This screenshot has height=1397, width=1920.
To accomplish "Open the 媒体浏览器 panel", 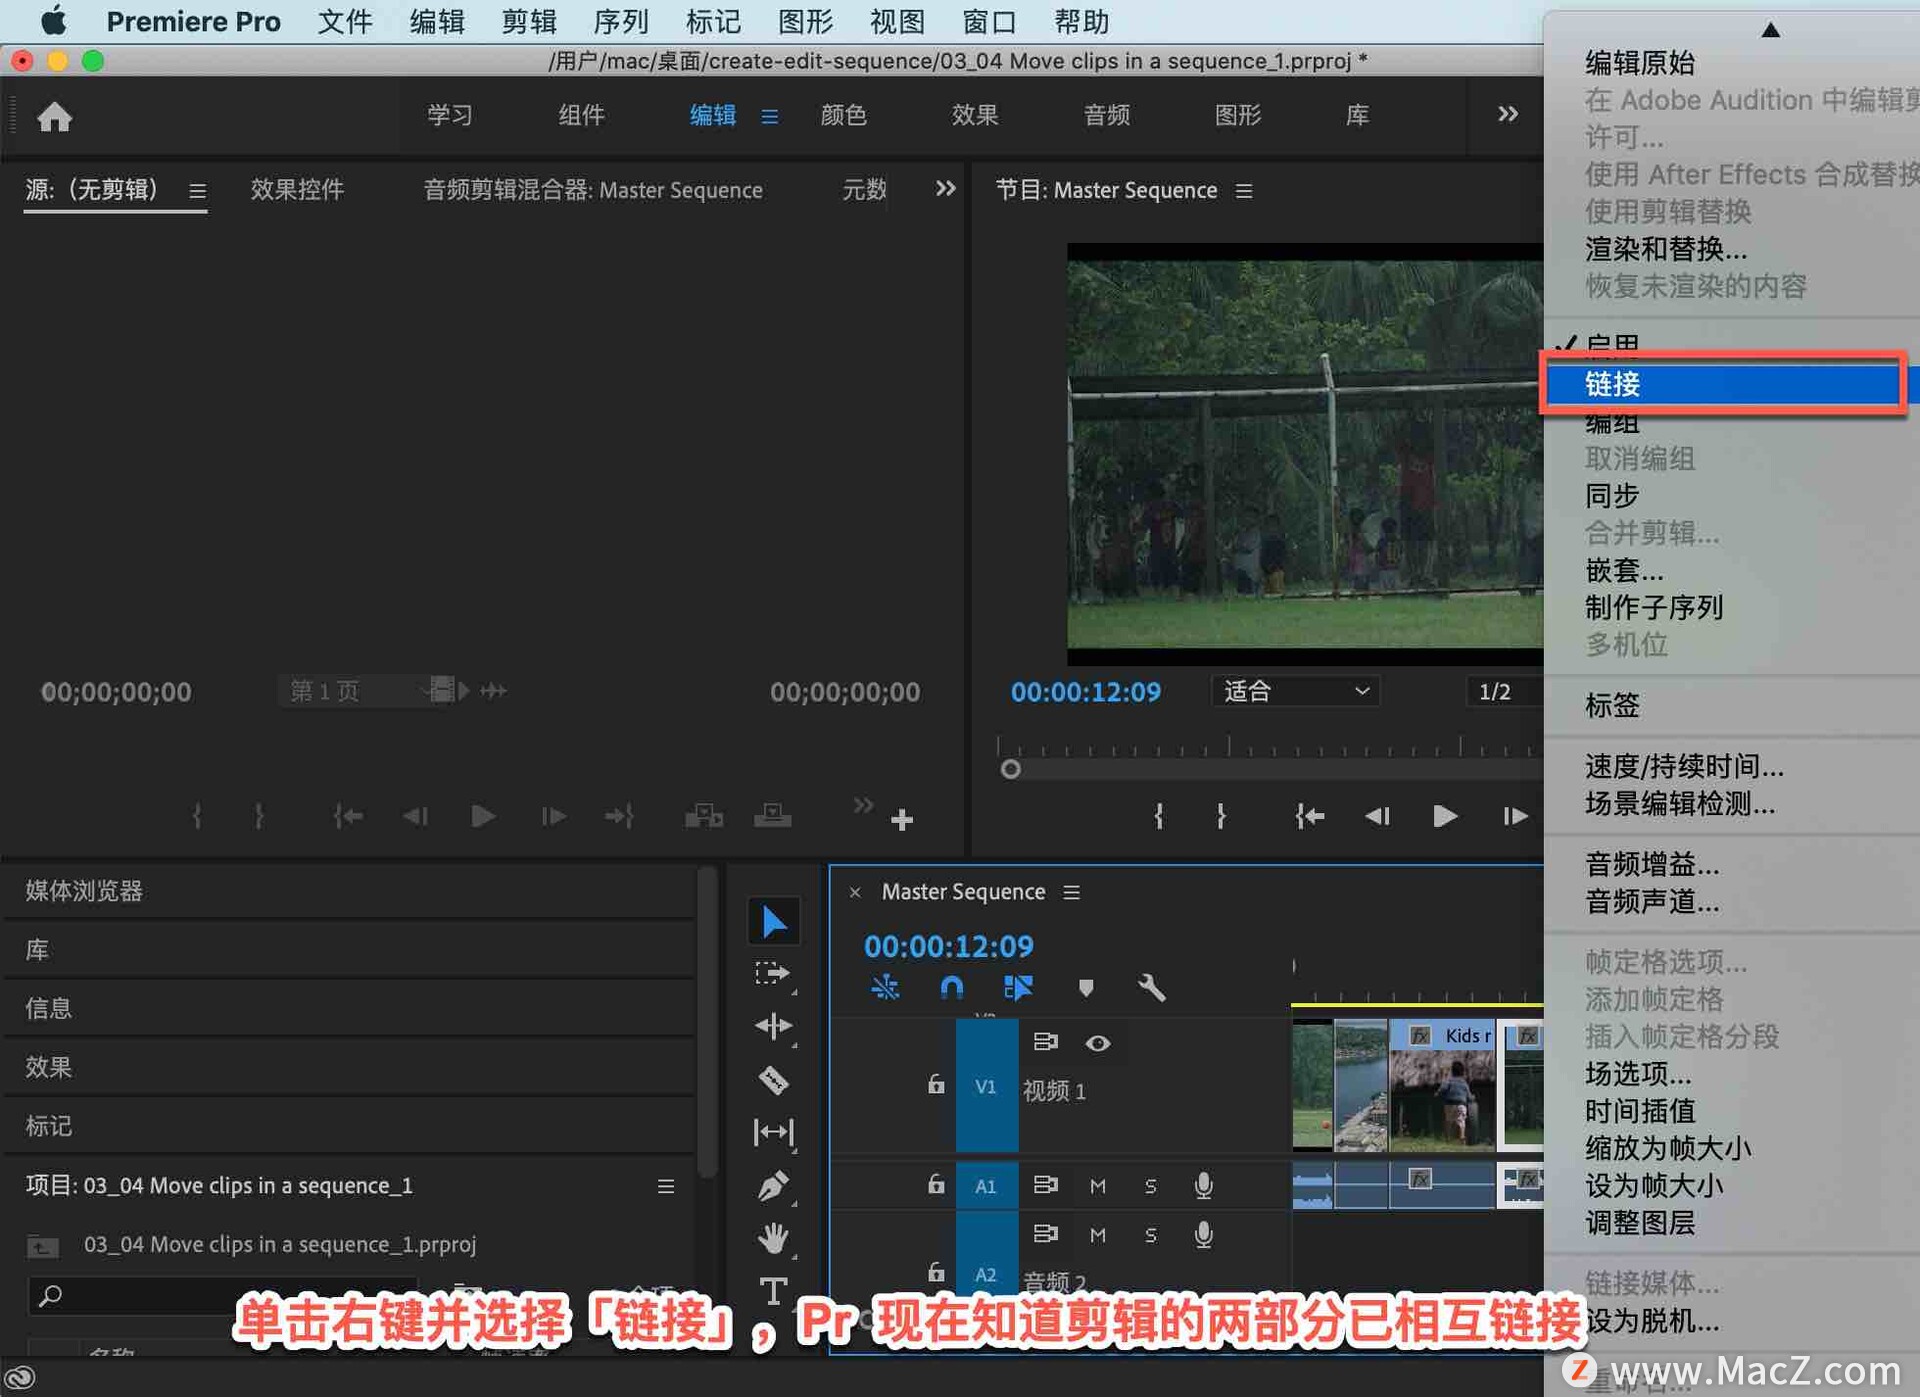I will point(84,891).
